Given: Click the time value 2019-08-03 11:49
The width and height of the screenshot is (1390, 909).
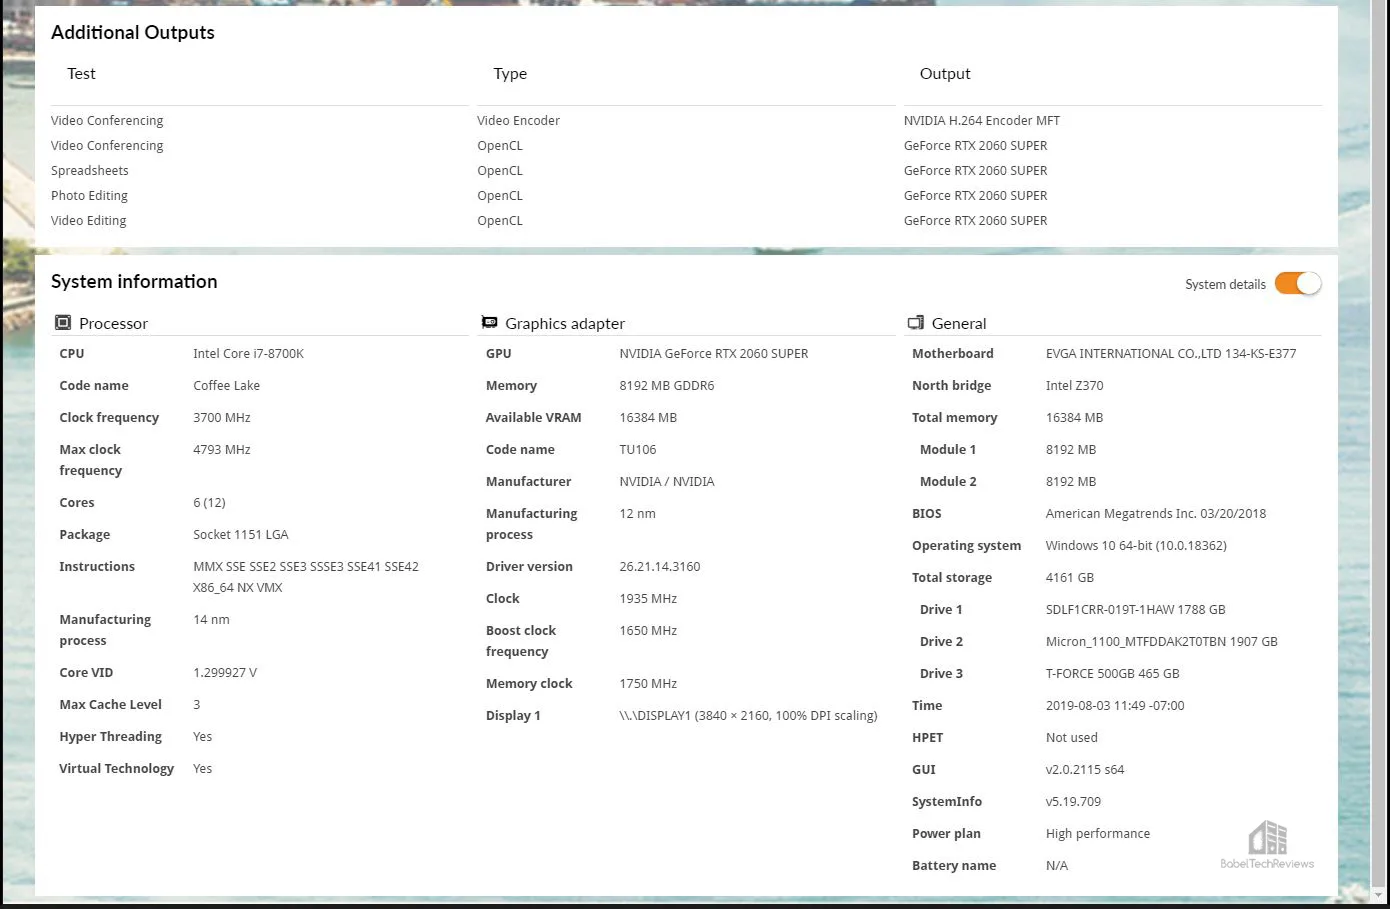Looking at the screenshot, I should [x=1115, y=706].
